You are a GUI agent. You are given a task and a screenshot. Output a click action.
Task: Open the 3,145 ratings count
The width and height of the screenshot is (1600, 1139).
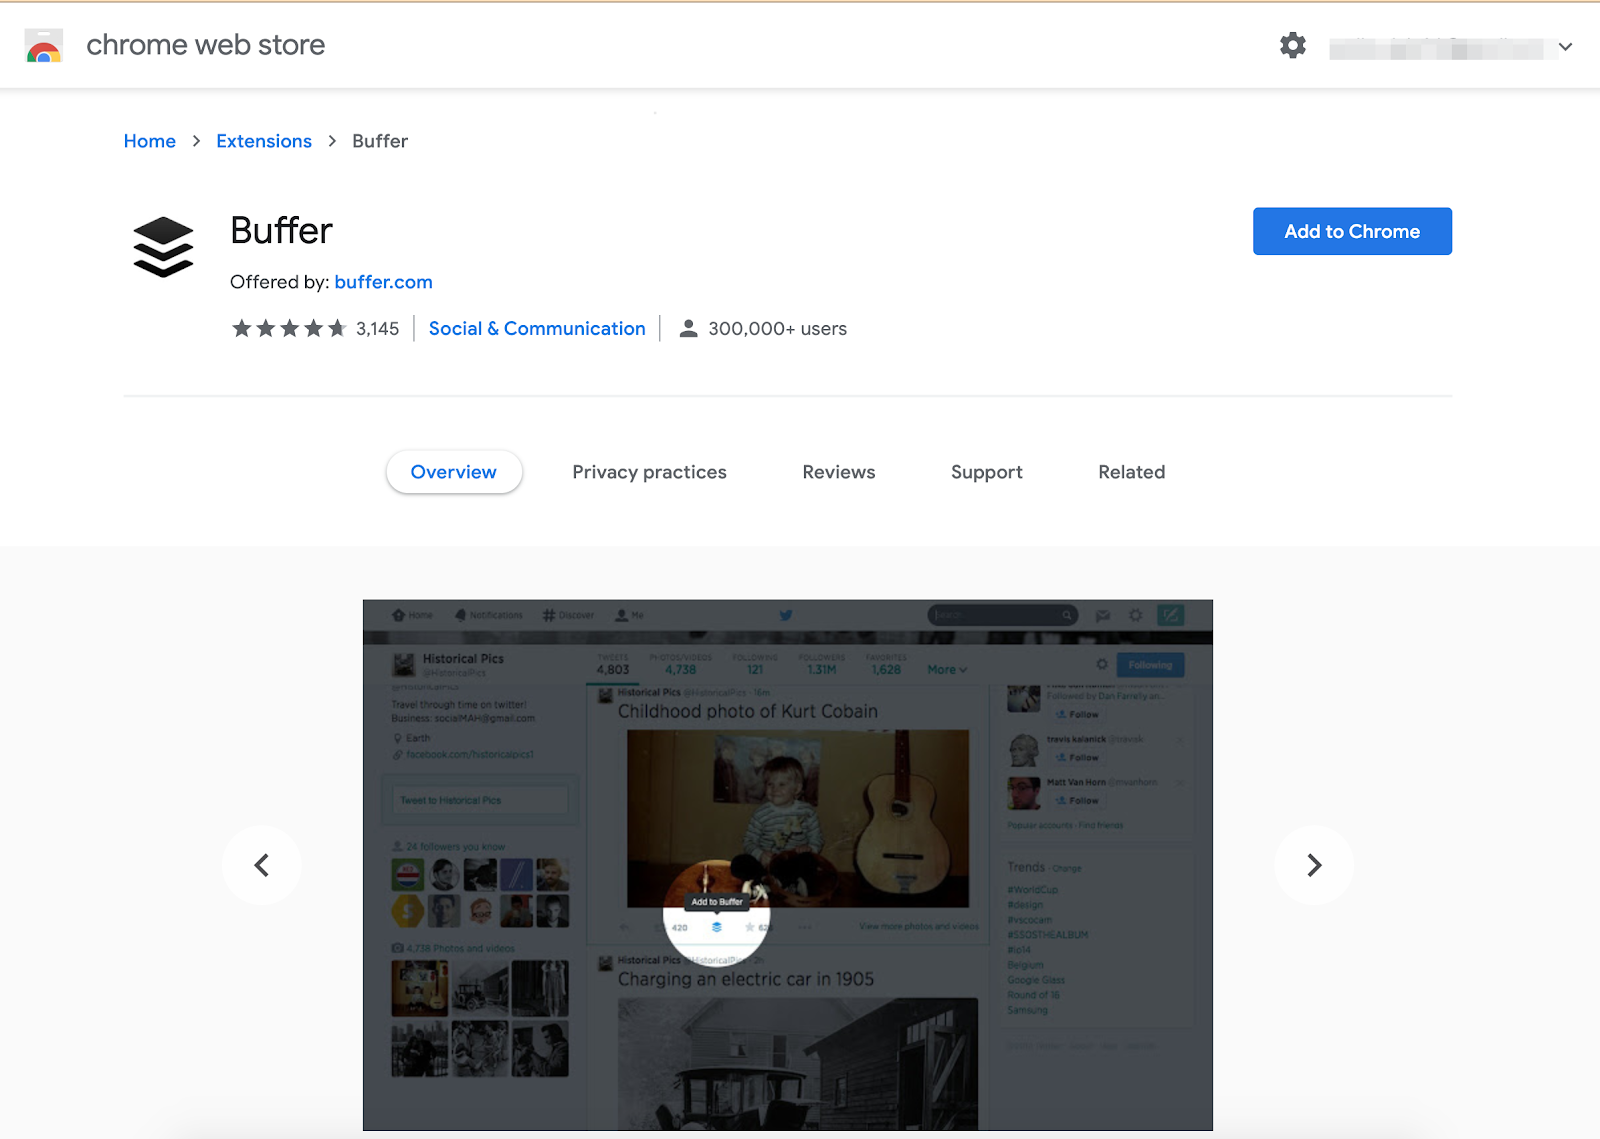pyautogui.click(x=377, y=329)
